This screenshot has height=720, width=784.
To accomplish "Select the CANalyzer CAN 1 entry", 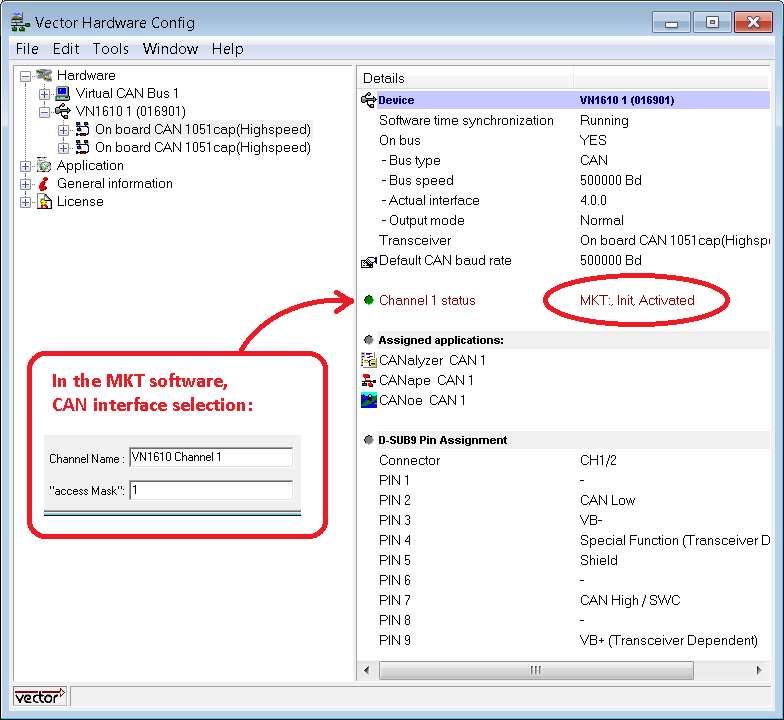I will [x=432, y=360].
